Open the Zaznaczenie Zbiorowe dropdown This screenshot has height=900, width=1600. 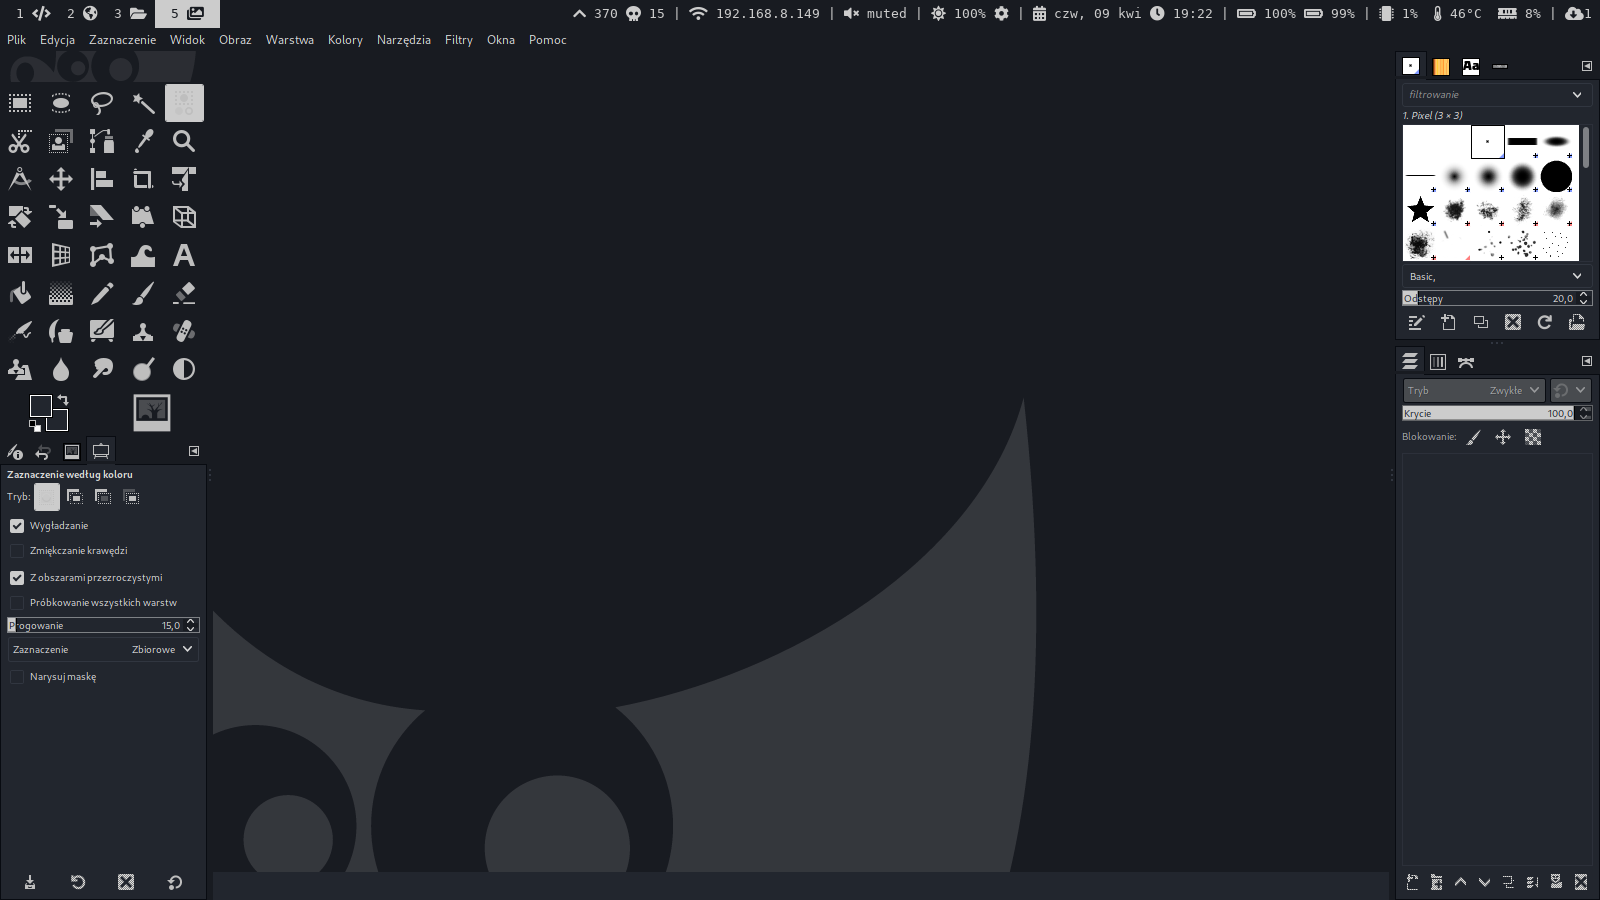103,649
